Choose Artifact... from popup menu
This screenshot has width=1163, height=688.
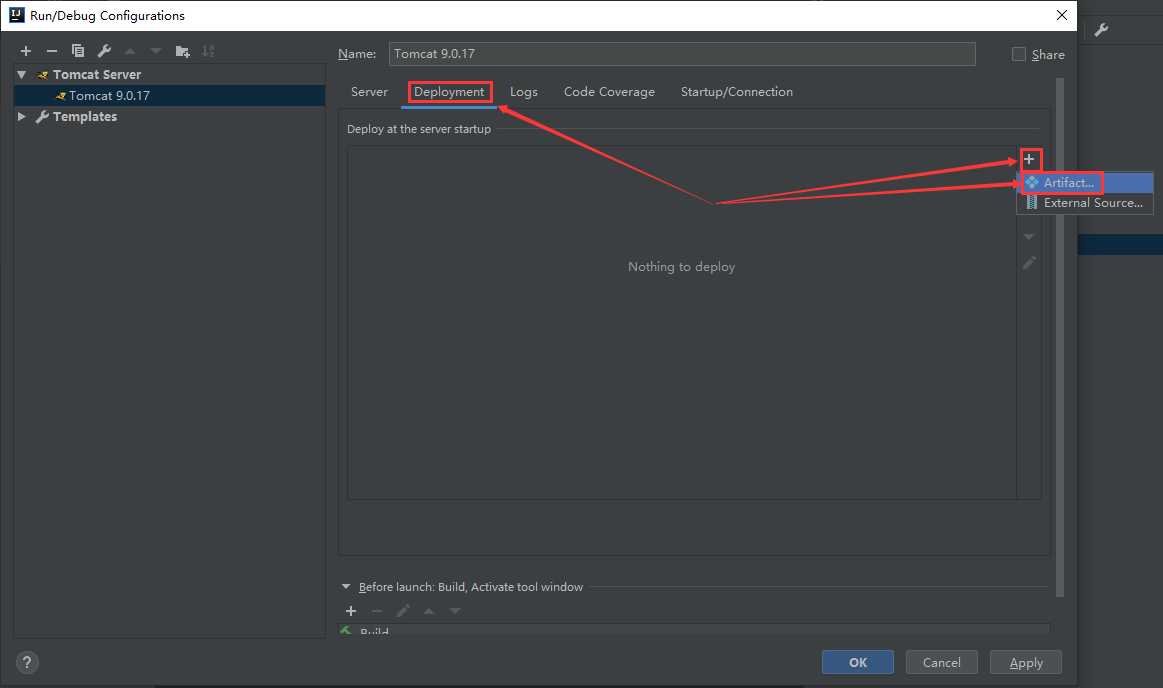(1085, 182)
